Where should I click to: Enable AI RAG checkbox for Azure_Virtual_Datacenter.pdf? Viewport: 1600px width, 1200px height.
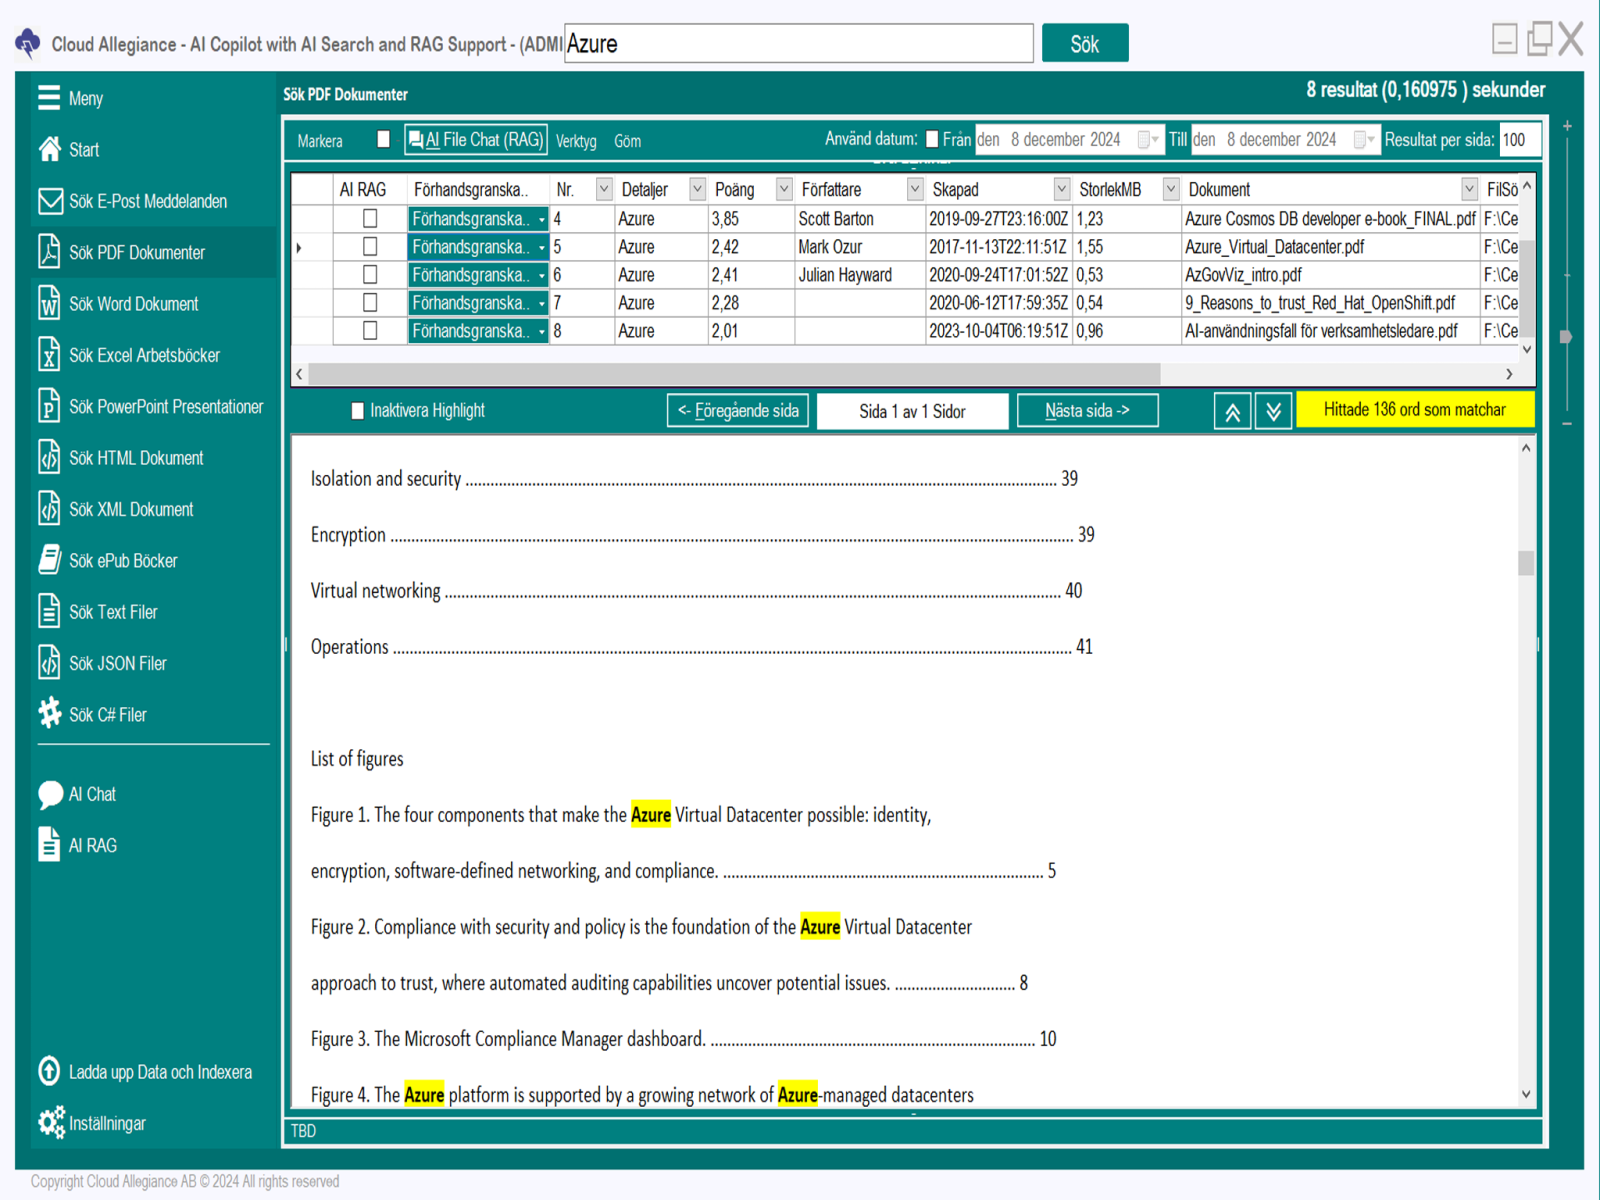(370, 246)
